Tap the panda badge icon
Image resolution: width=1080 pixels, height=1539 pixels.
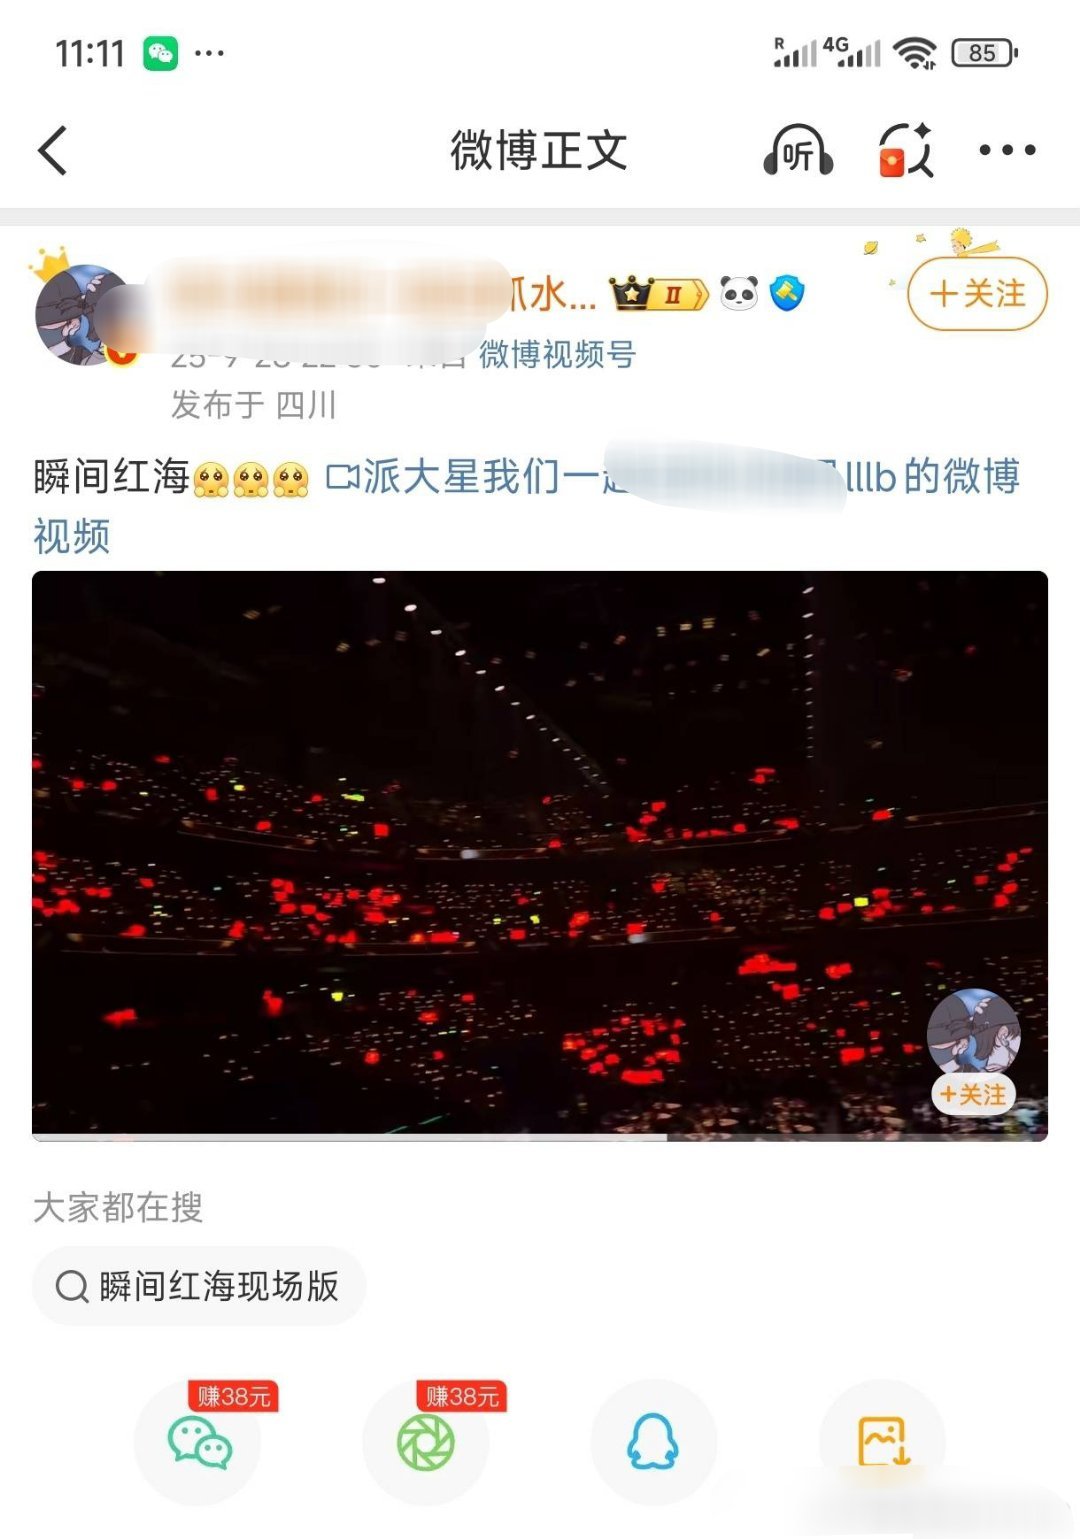coord(739,293)
